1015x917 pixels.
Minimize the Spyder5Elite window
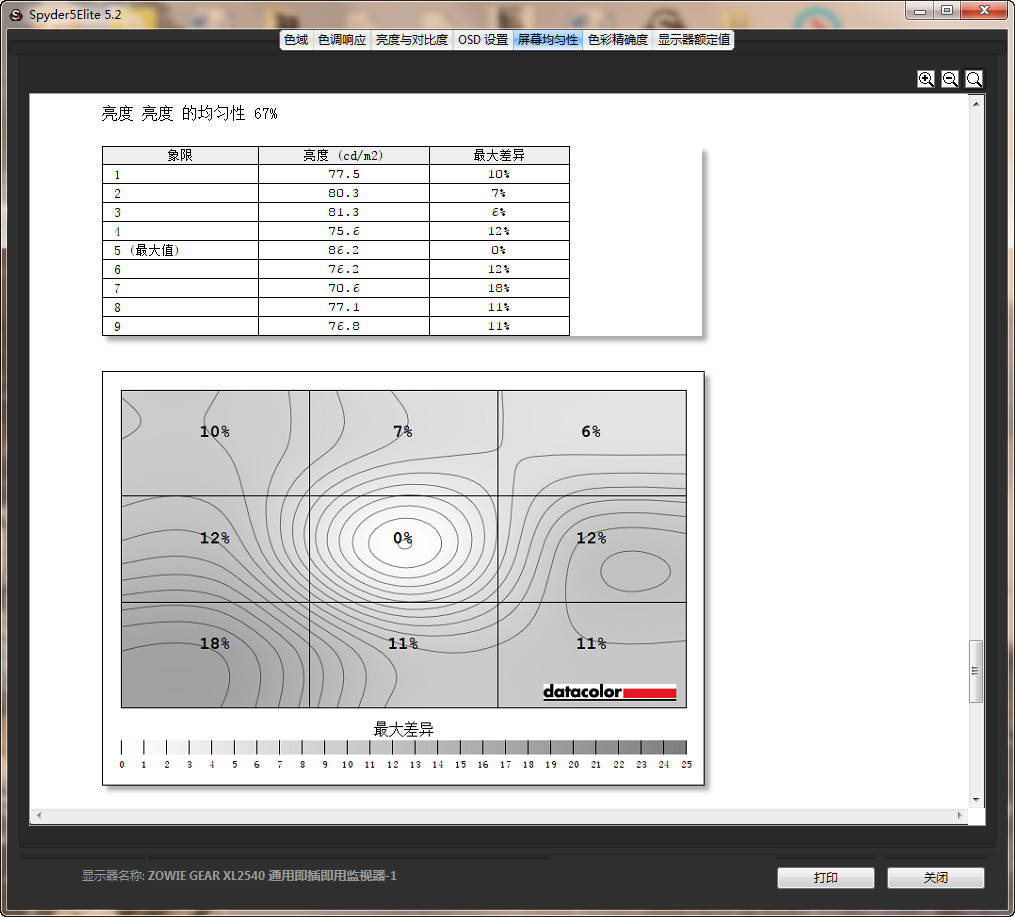922,9
